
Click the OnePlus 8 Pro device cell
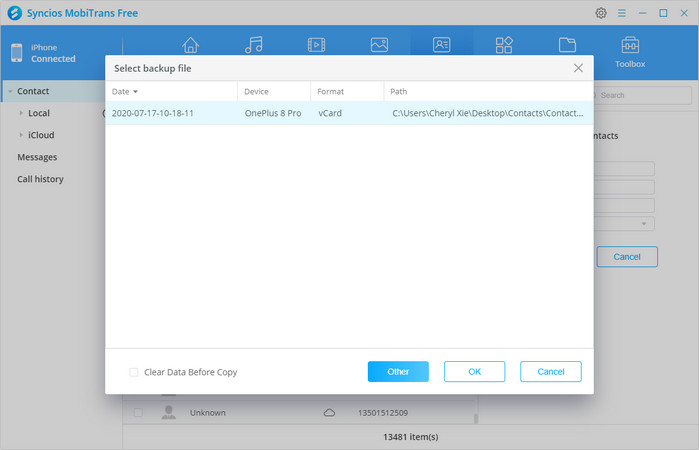pos(273,113)
